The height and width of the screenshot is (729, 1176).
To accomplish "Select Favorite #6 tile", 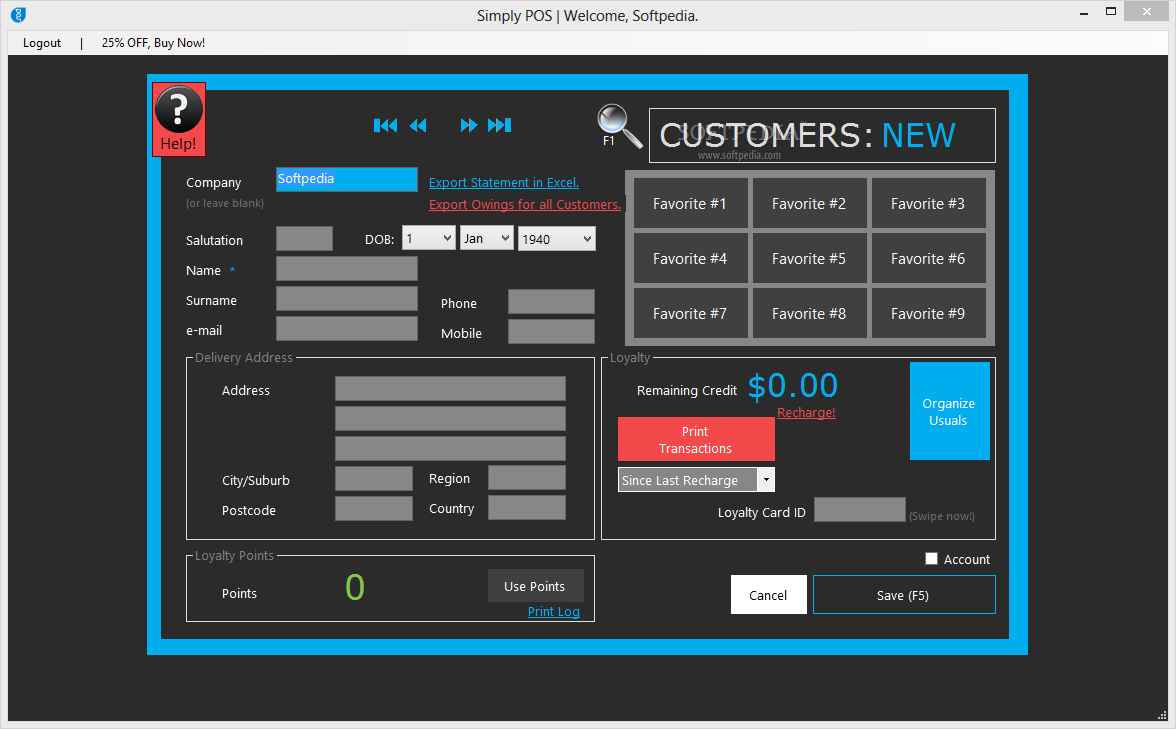I will point(928,258).
